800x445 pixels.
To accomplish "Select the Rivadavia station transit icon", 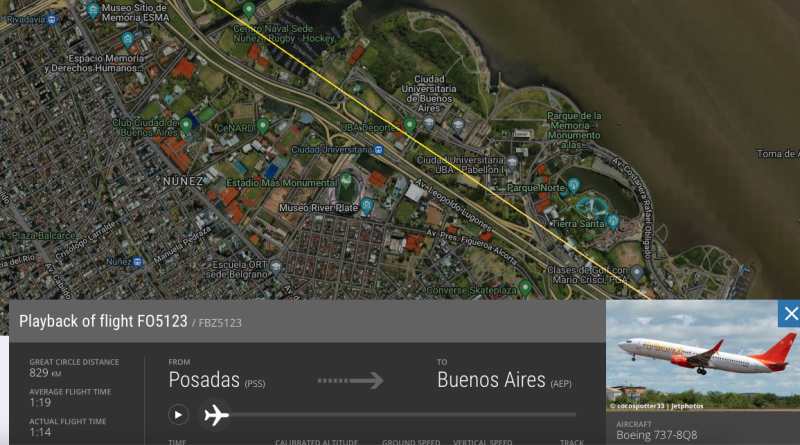I will click(52, 19).
